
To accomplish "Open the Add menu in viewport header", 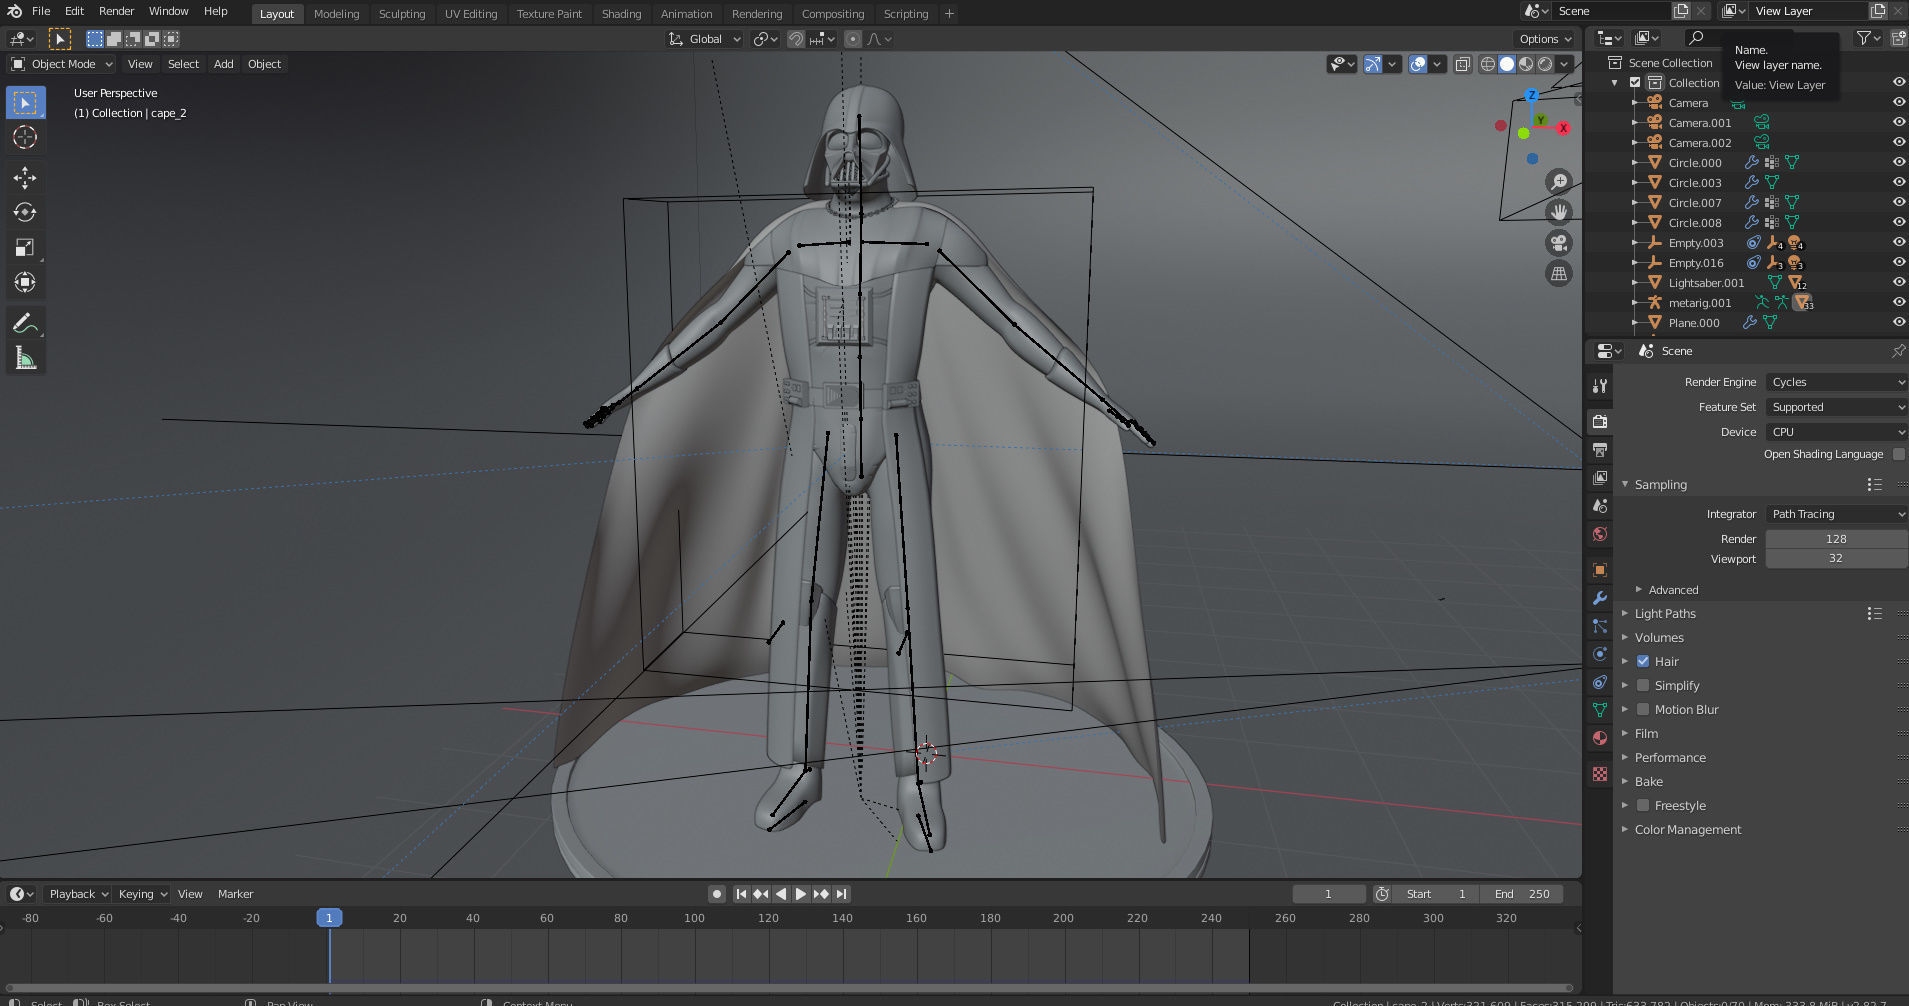I will 223,64.
